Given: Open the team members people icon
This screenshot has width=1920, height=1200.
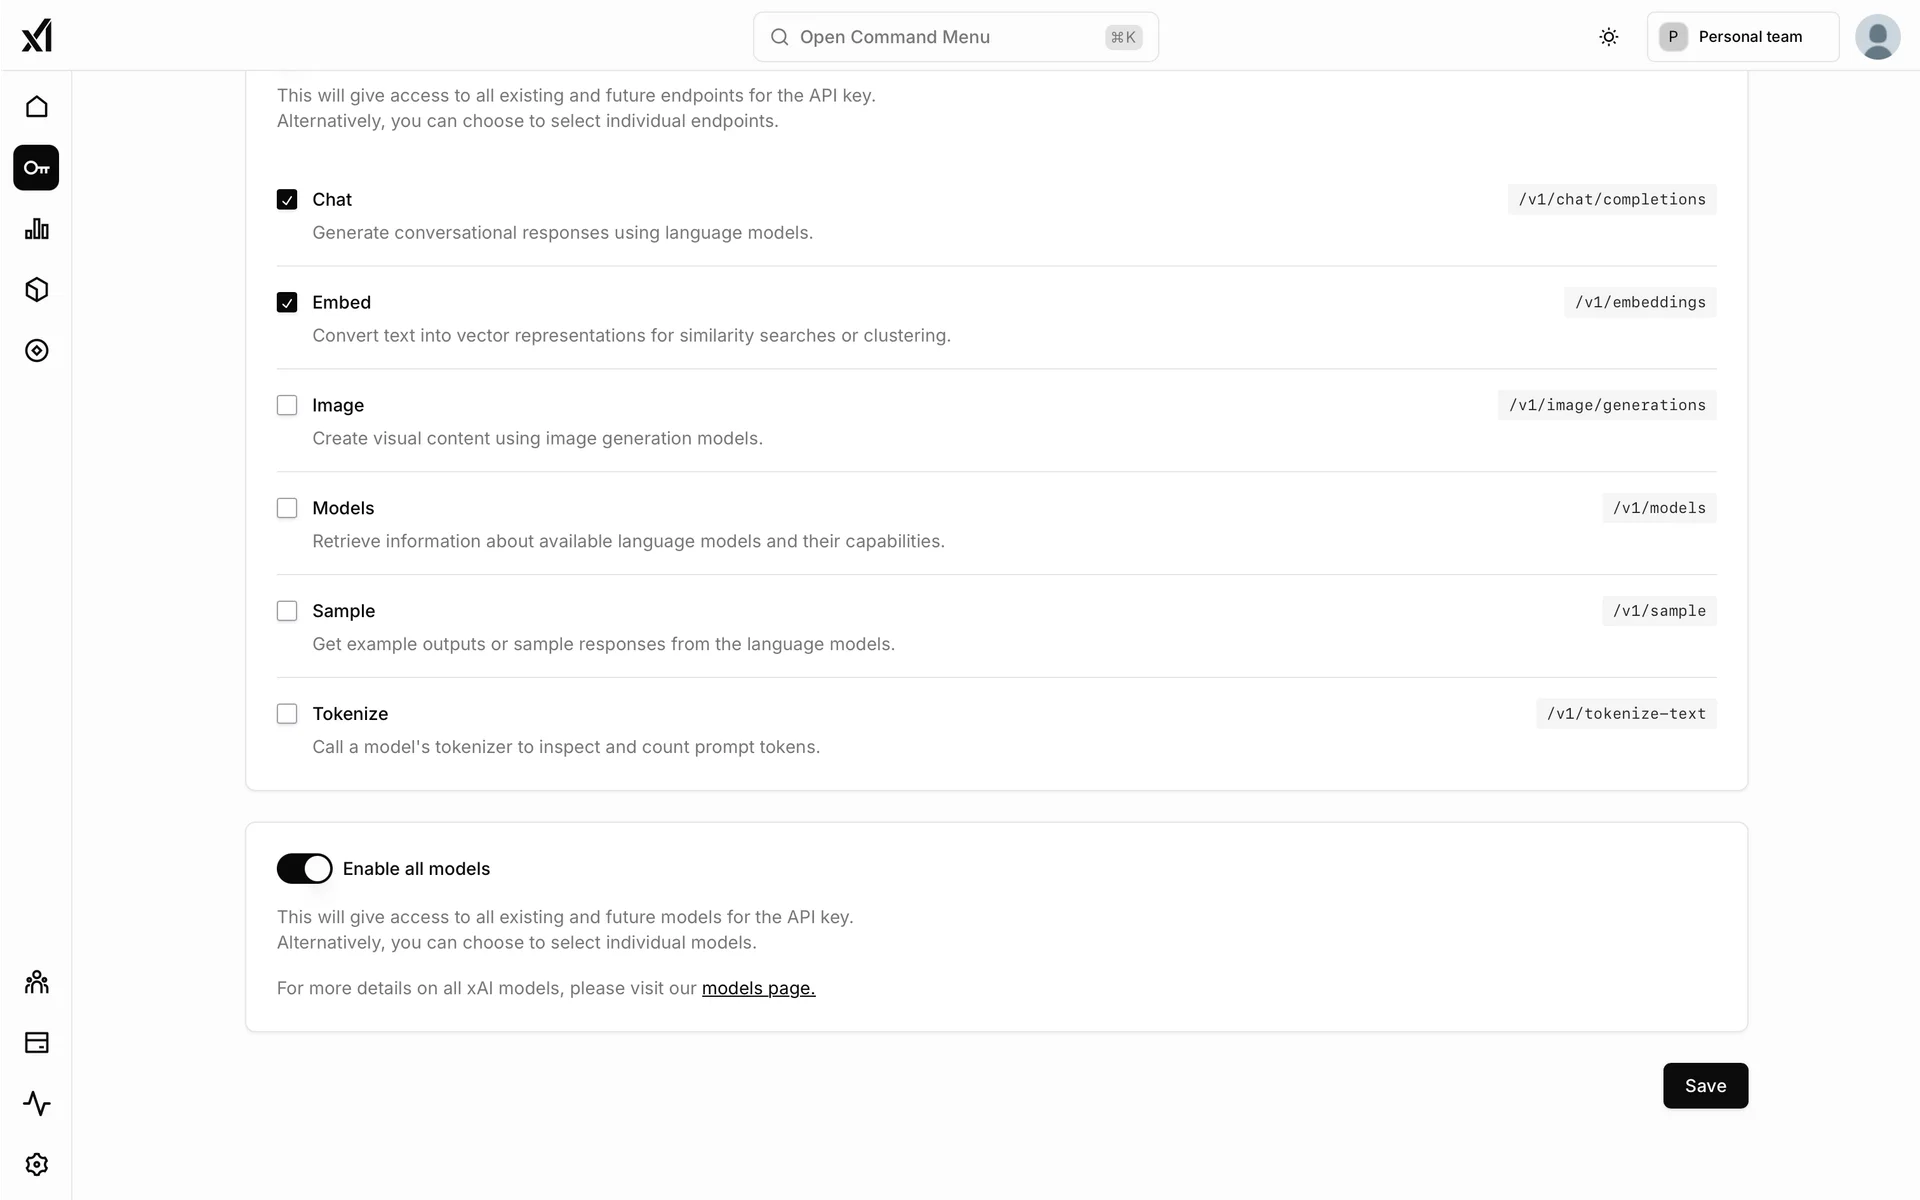Looking at the screenshot, I should (x=37, y=982).
